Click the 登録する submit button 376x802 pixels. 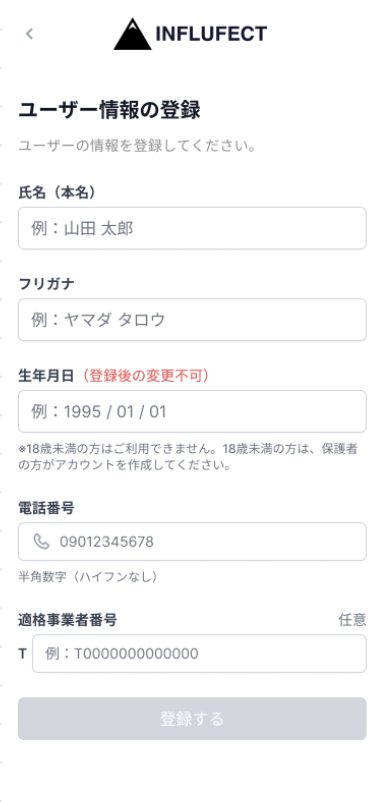point(192,719)
